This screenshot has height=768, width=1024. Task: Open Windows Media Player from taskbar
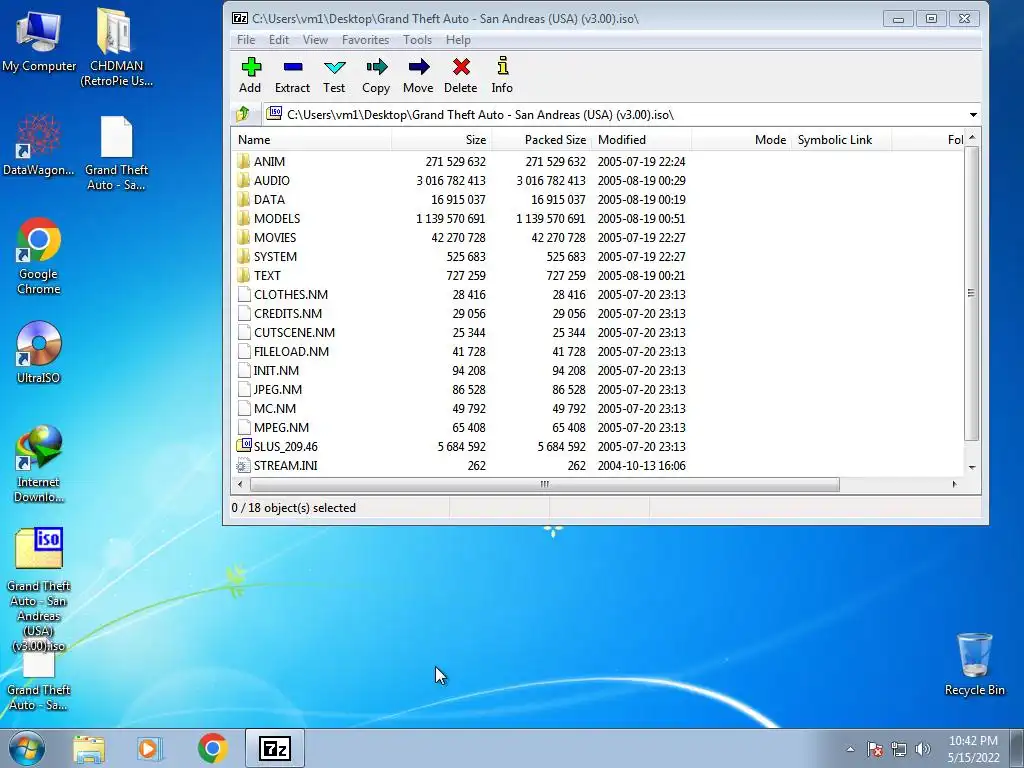tap(149, 749)
